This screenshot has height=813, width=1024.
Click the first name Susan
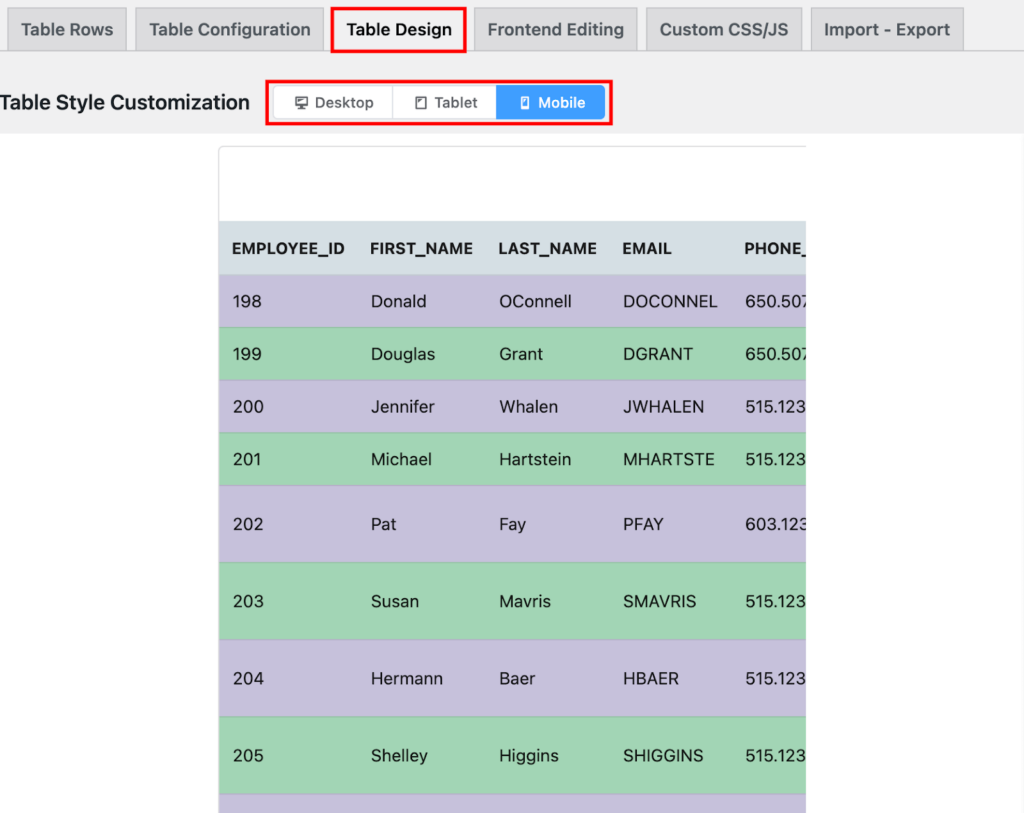[394, 601]
